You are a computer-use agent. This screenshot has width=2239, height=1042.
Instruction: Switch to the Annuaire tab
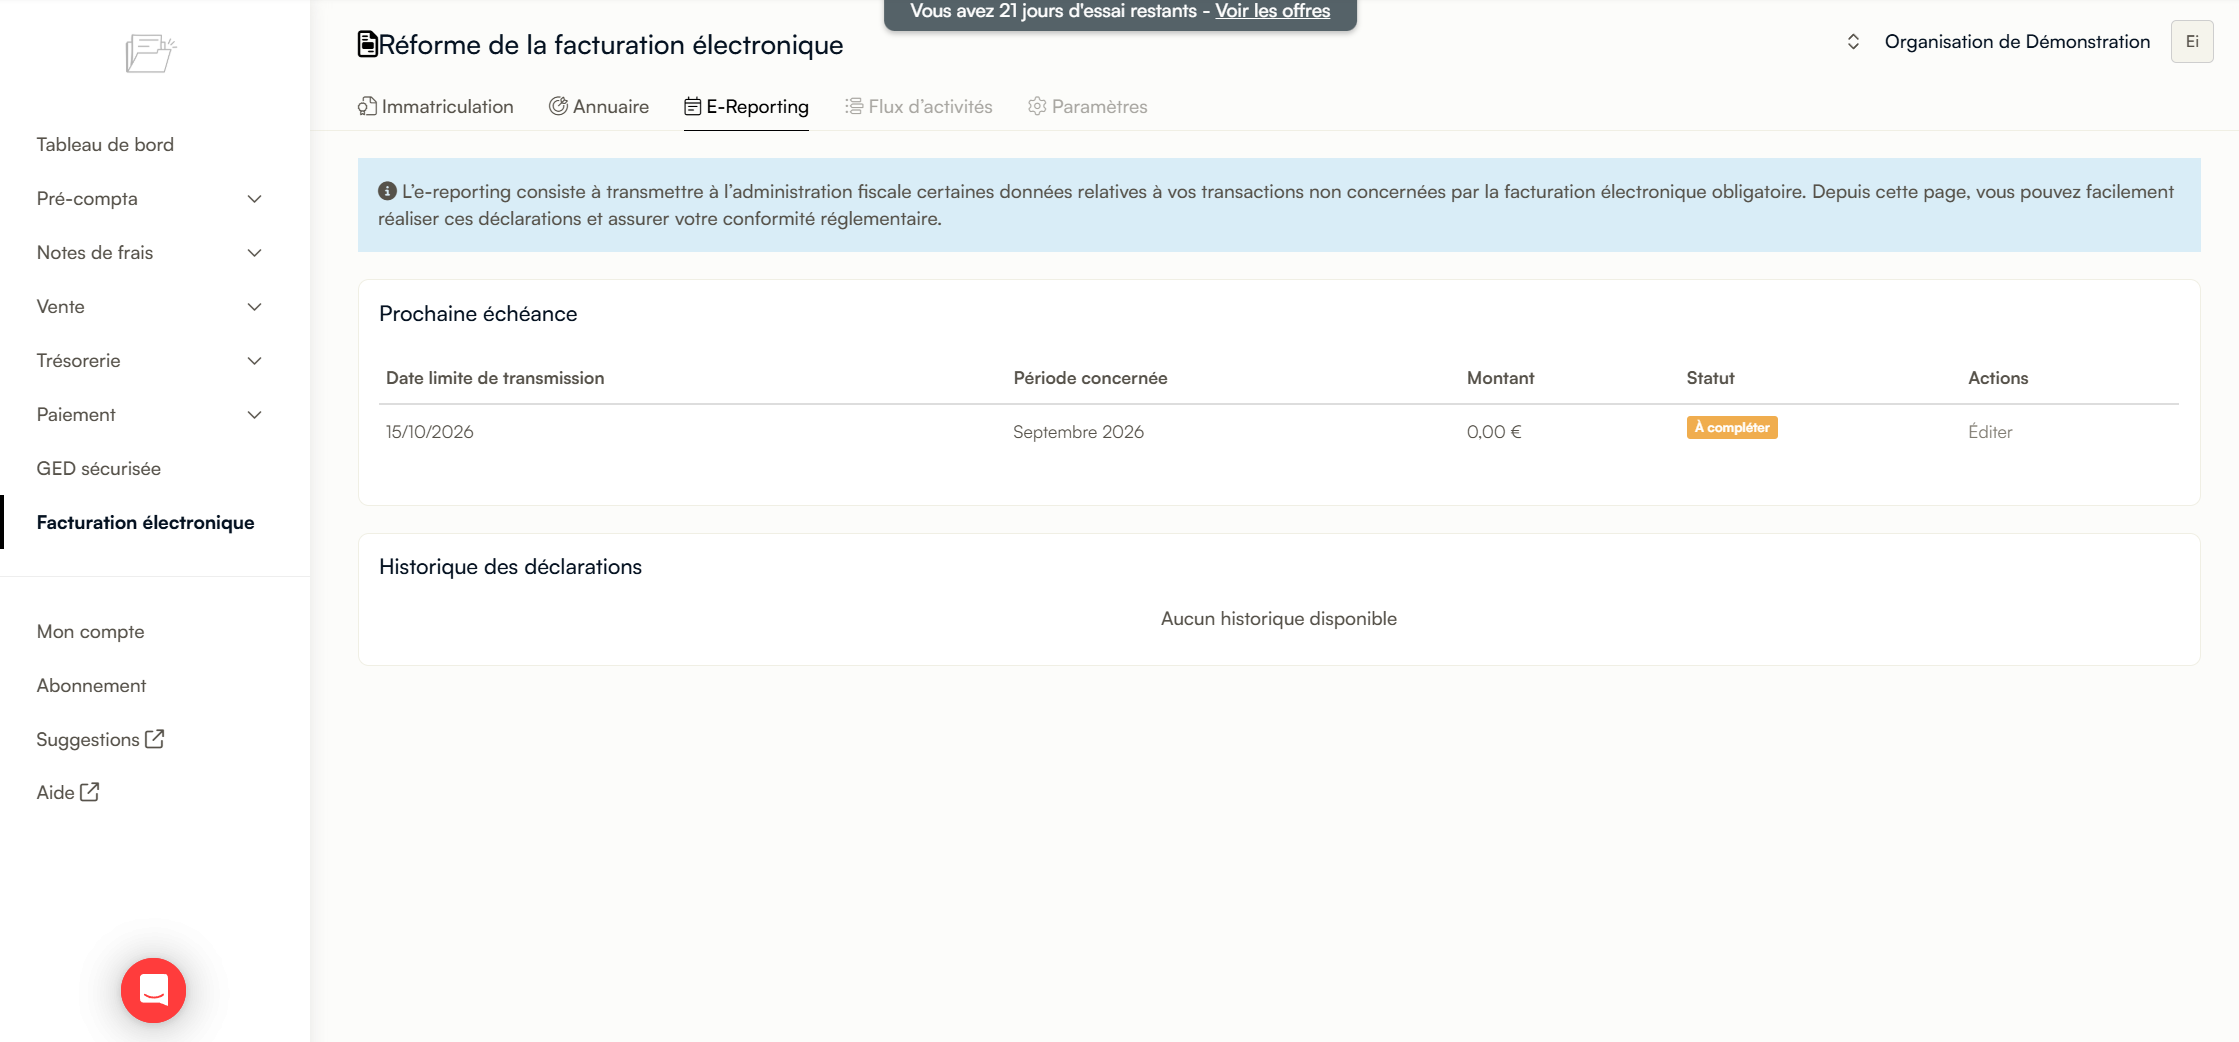point(599,106)
